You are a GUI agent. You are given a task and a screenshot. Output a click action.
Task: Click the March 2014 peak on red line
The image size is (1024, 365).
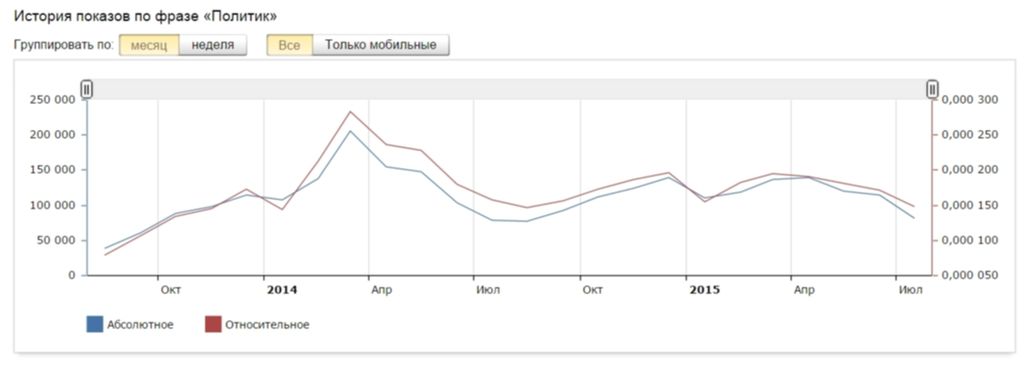click(x=350, y=112)
